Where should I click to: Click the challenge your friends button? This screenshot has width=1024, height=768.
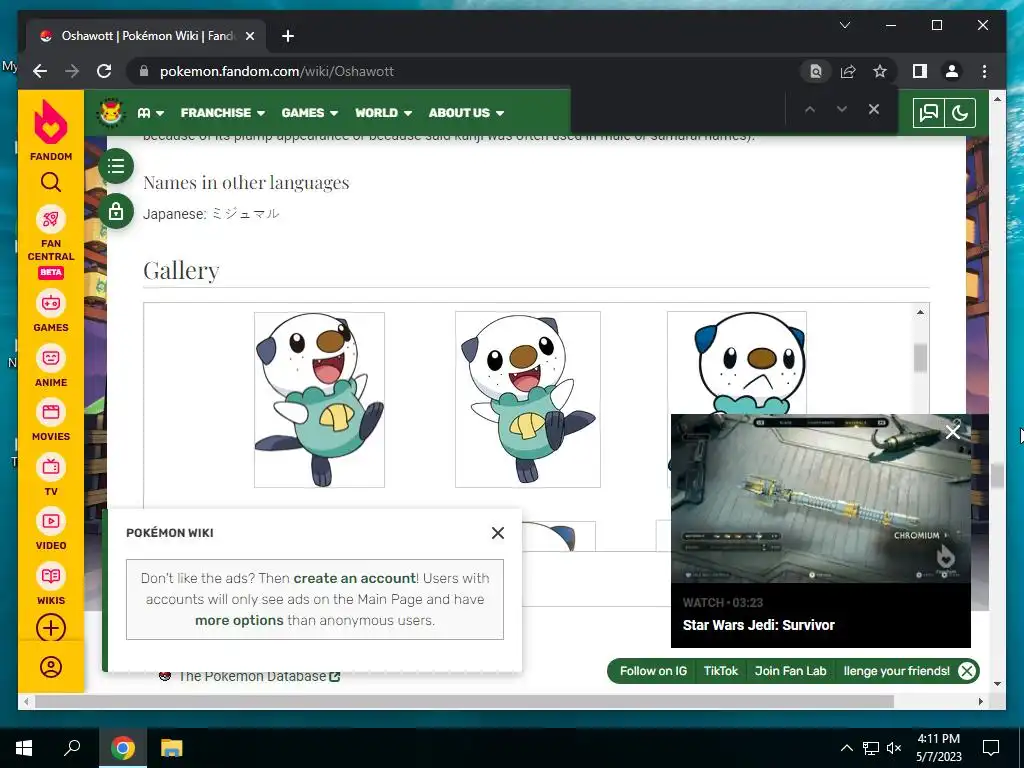pyautogui.click(x=896, y=671)
